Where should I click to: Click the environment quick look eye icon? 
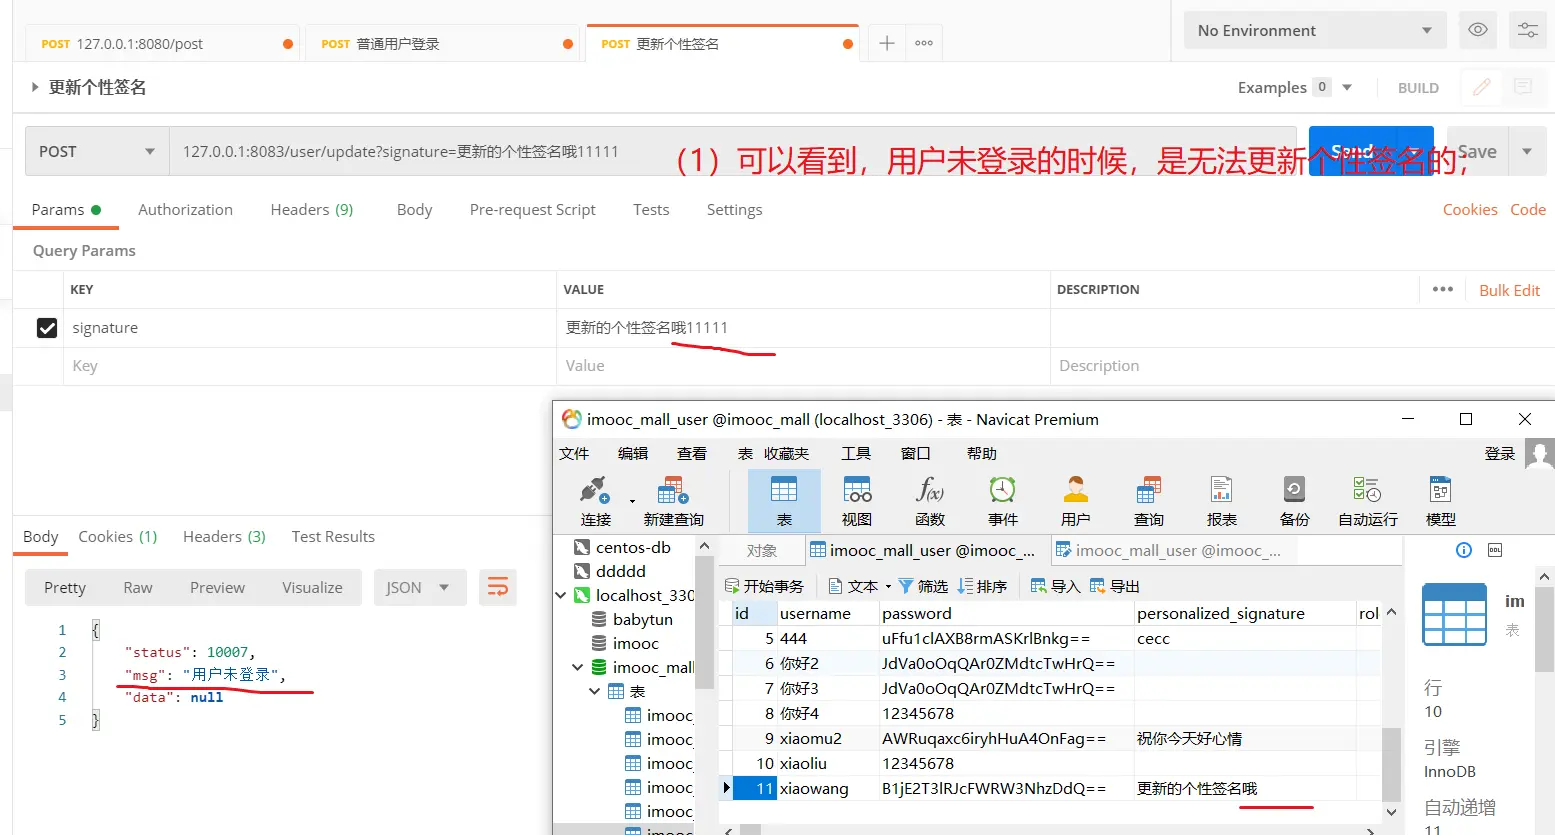pos(1477,30)
